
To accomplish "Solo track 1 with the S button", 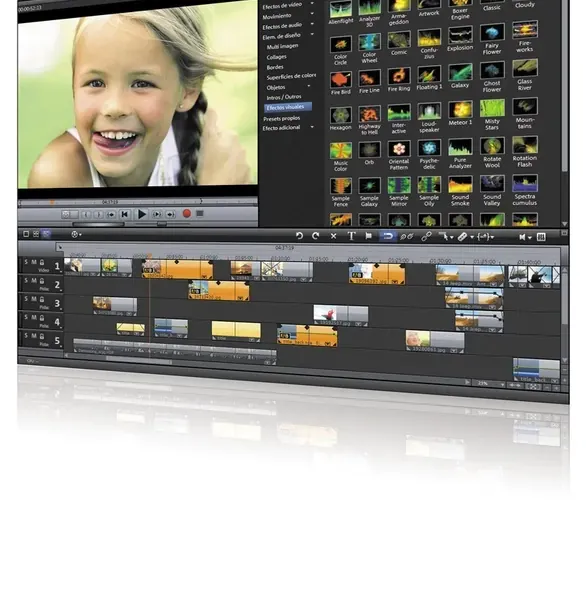I will click(x=26, y=262).
